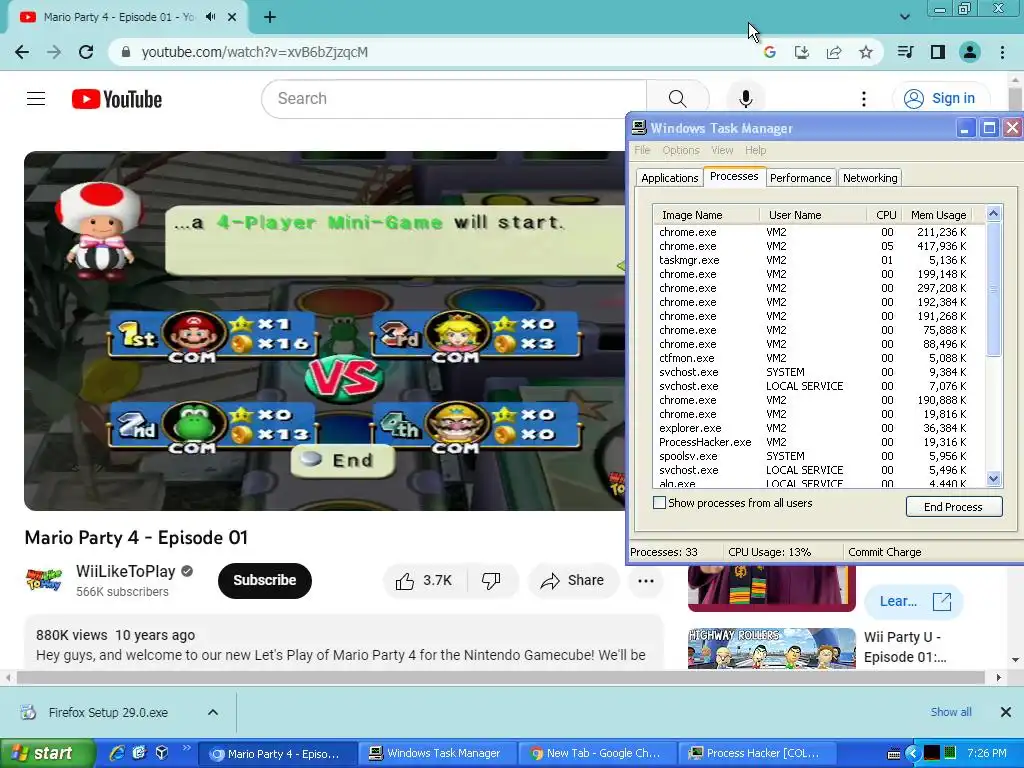The width and height of the screenshot is (1024, 768).
Task: Click the WiiLikeToPlay channel avatar
Action: coord(44,580)
